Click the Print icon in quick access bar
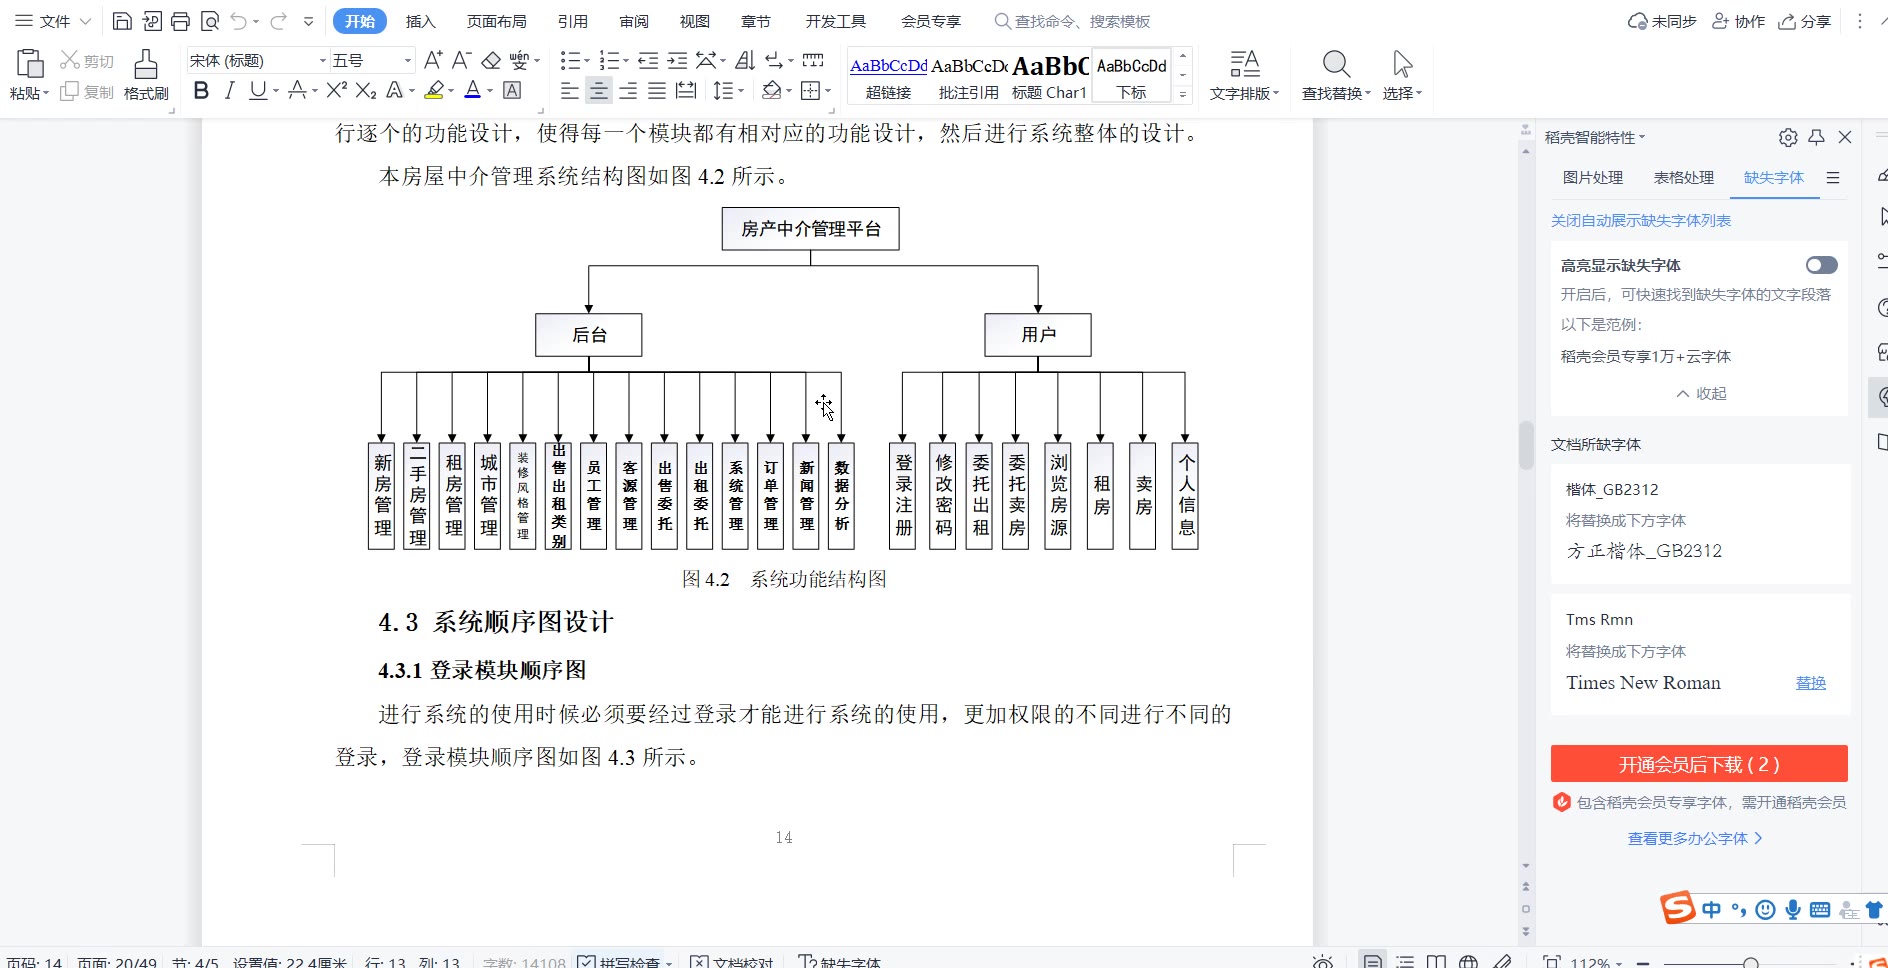This screenshot has height=968, width=1888. [180, 21]
